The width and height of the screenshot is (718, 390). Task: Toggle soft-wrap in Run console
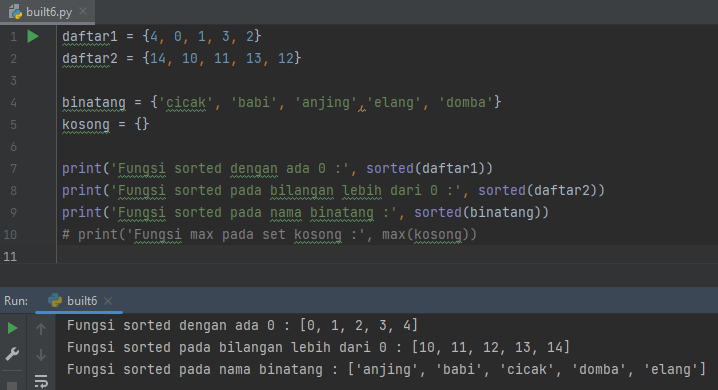point(41,381)
